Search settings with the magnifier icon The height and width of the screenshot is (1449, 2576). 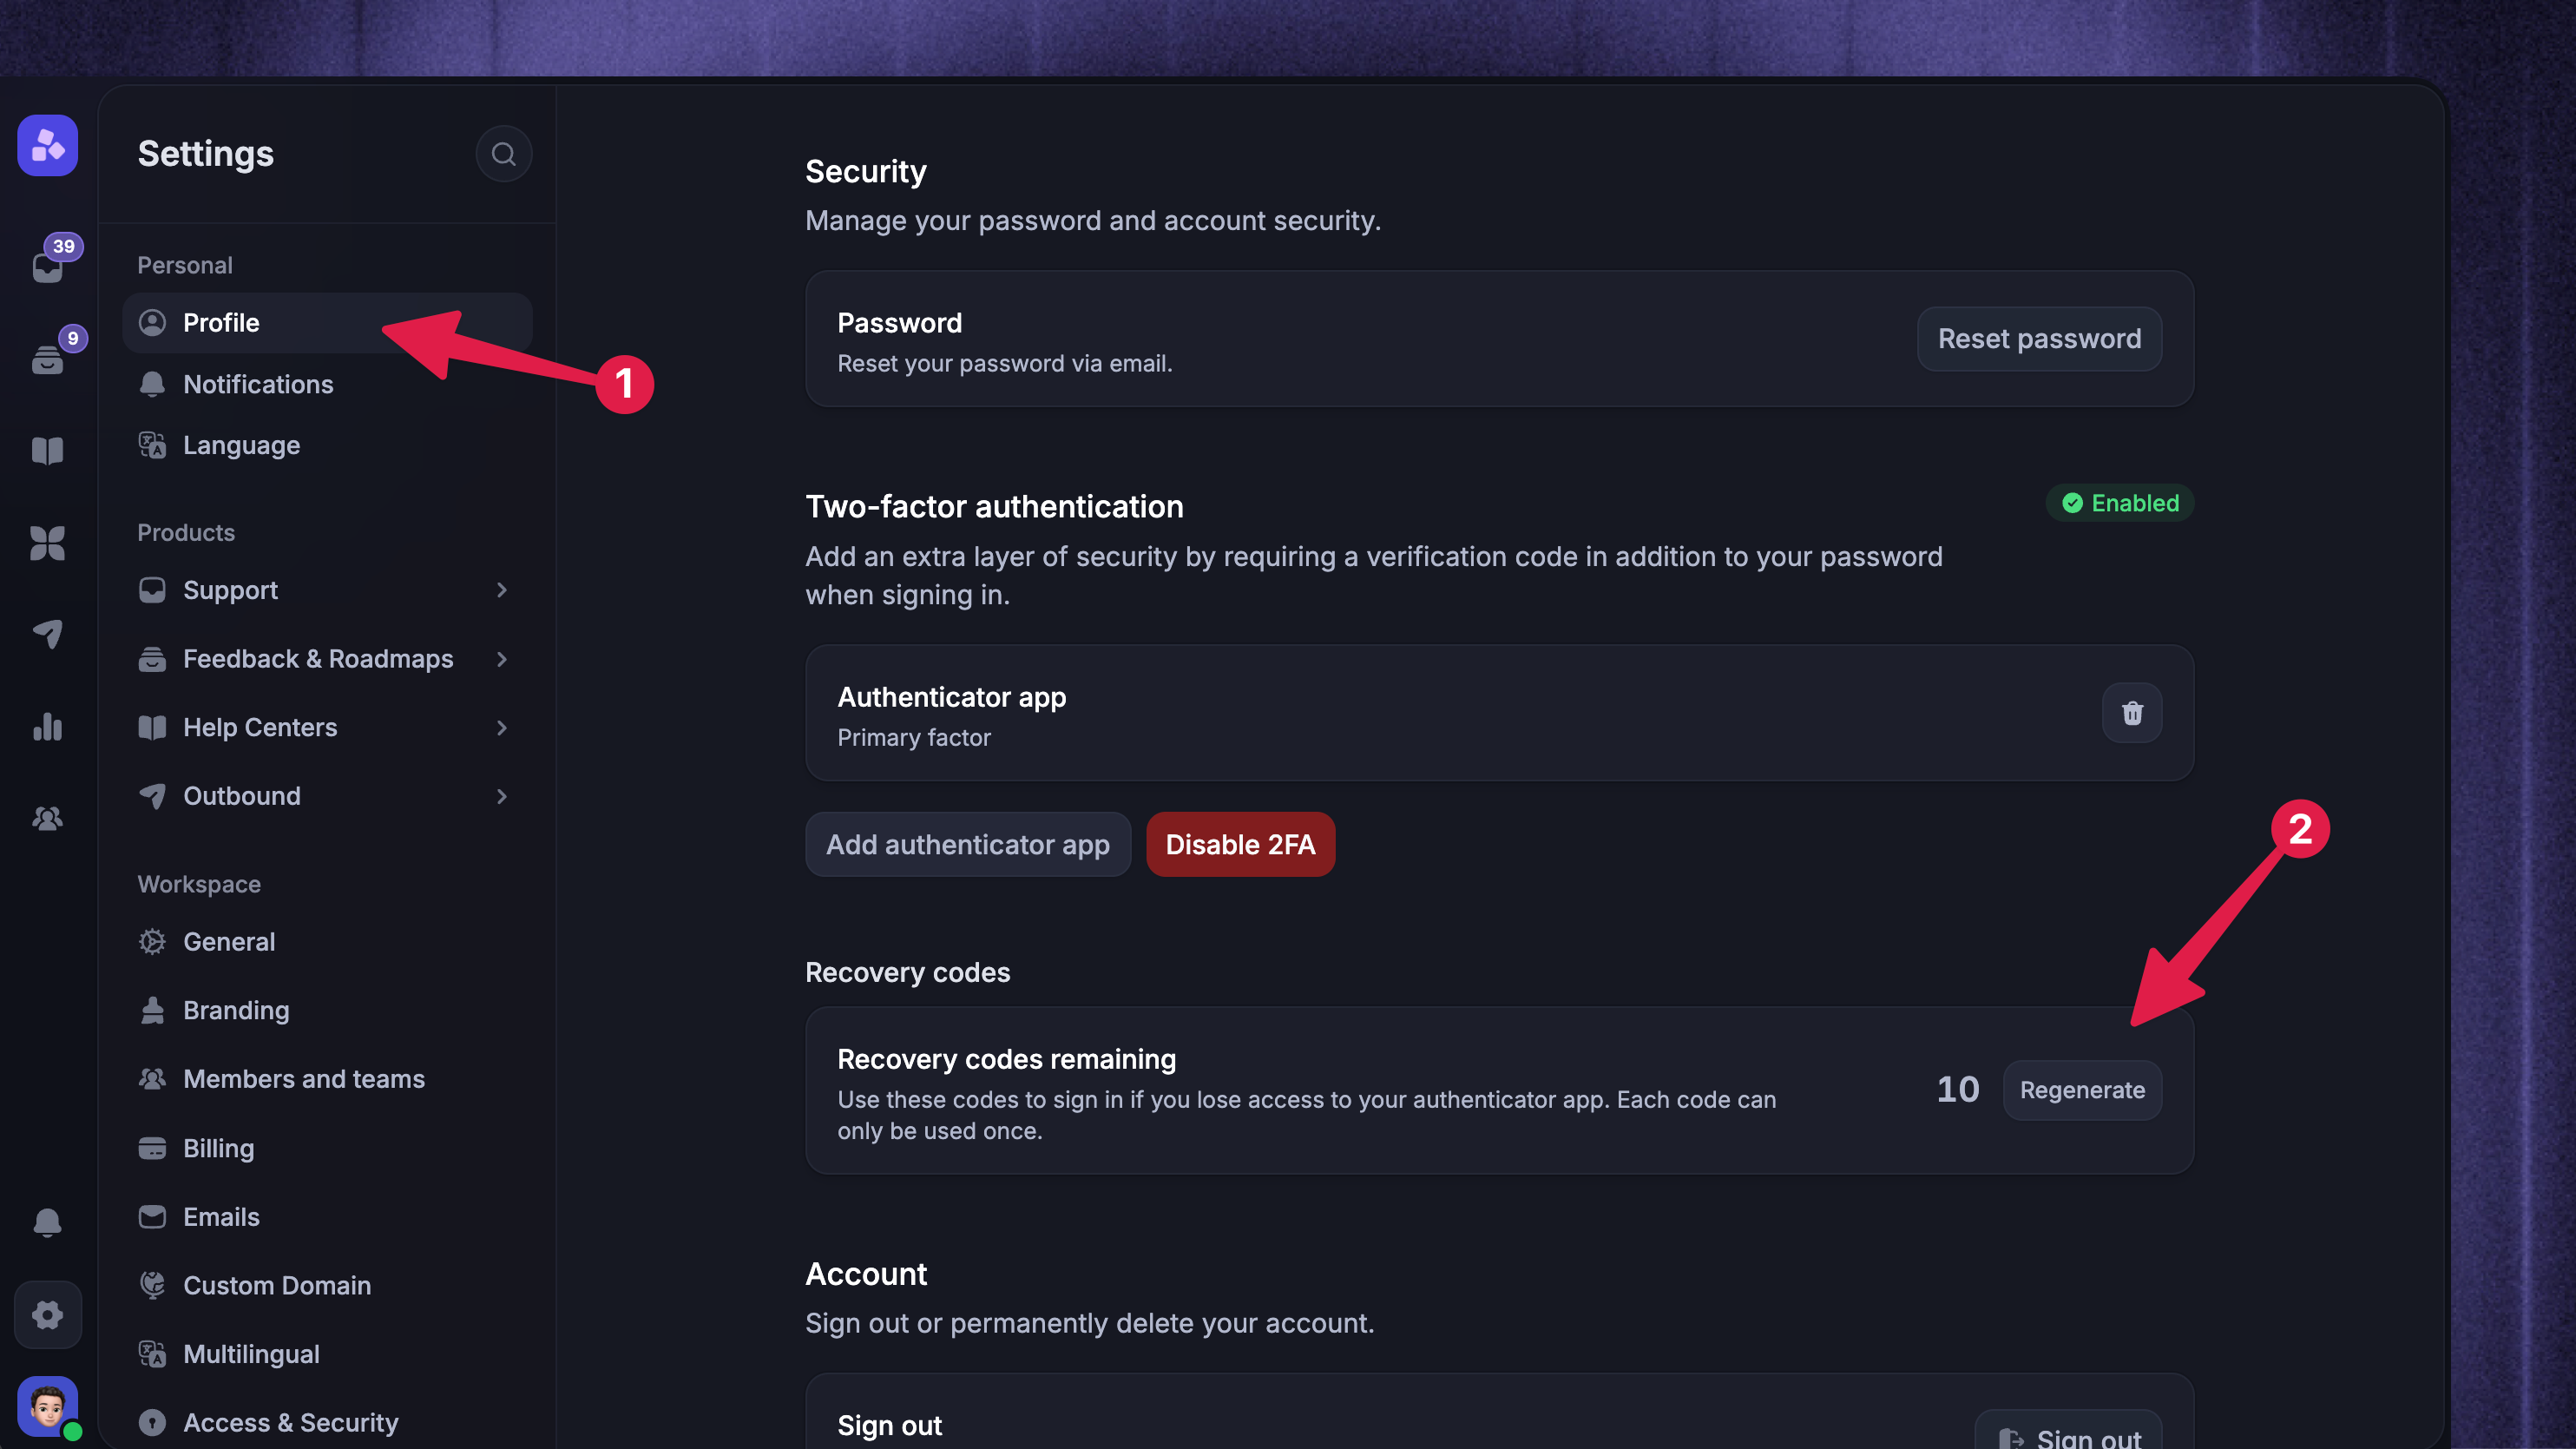(503, 154)
